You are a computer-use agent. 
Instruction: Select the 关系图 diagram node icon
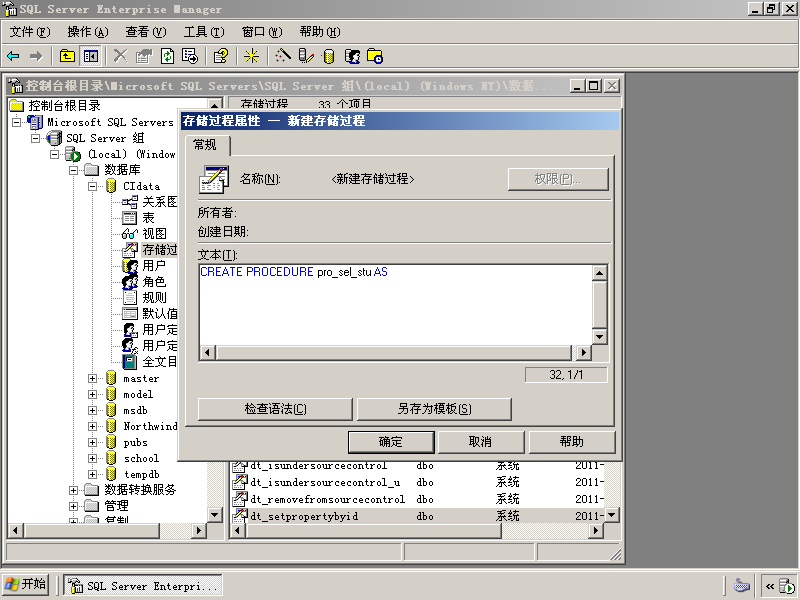tap(130, 202)
